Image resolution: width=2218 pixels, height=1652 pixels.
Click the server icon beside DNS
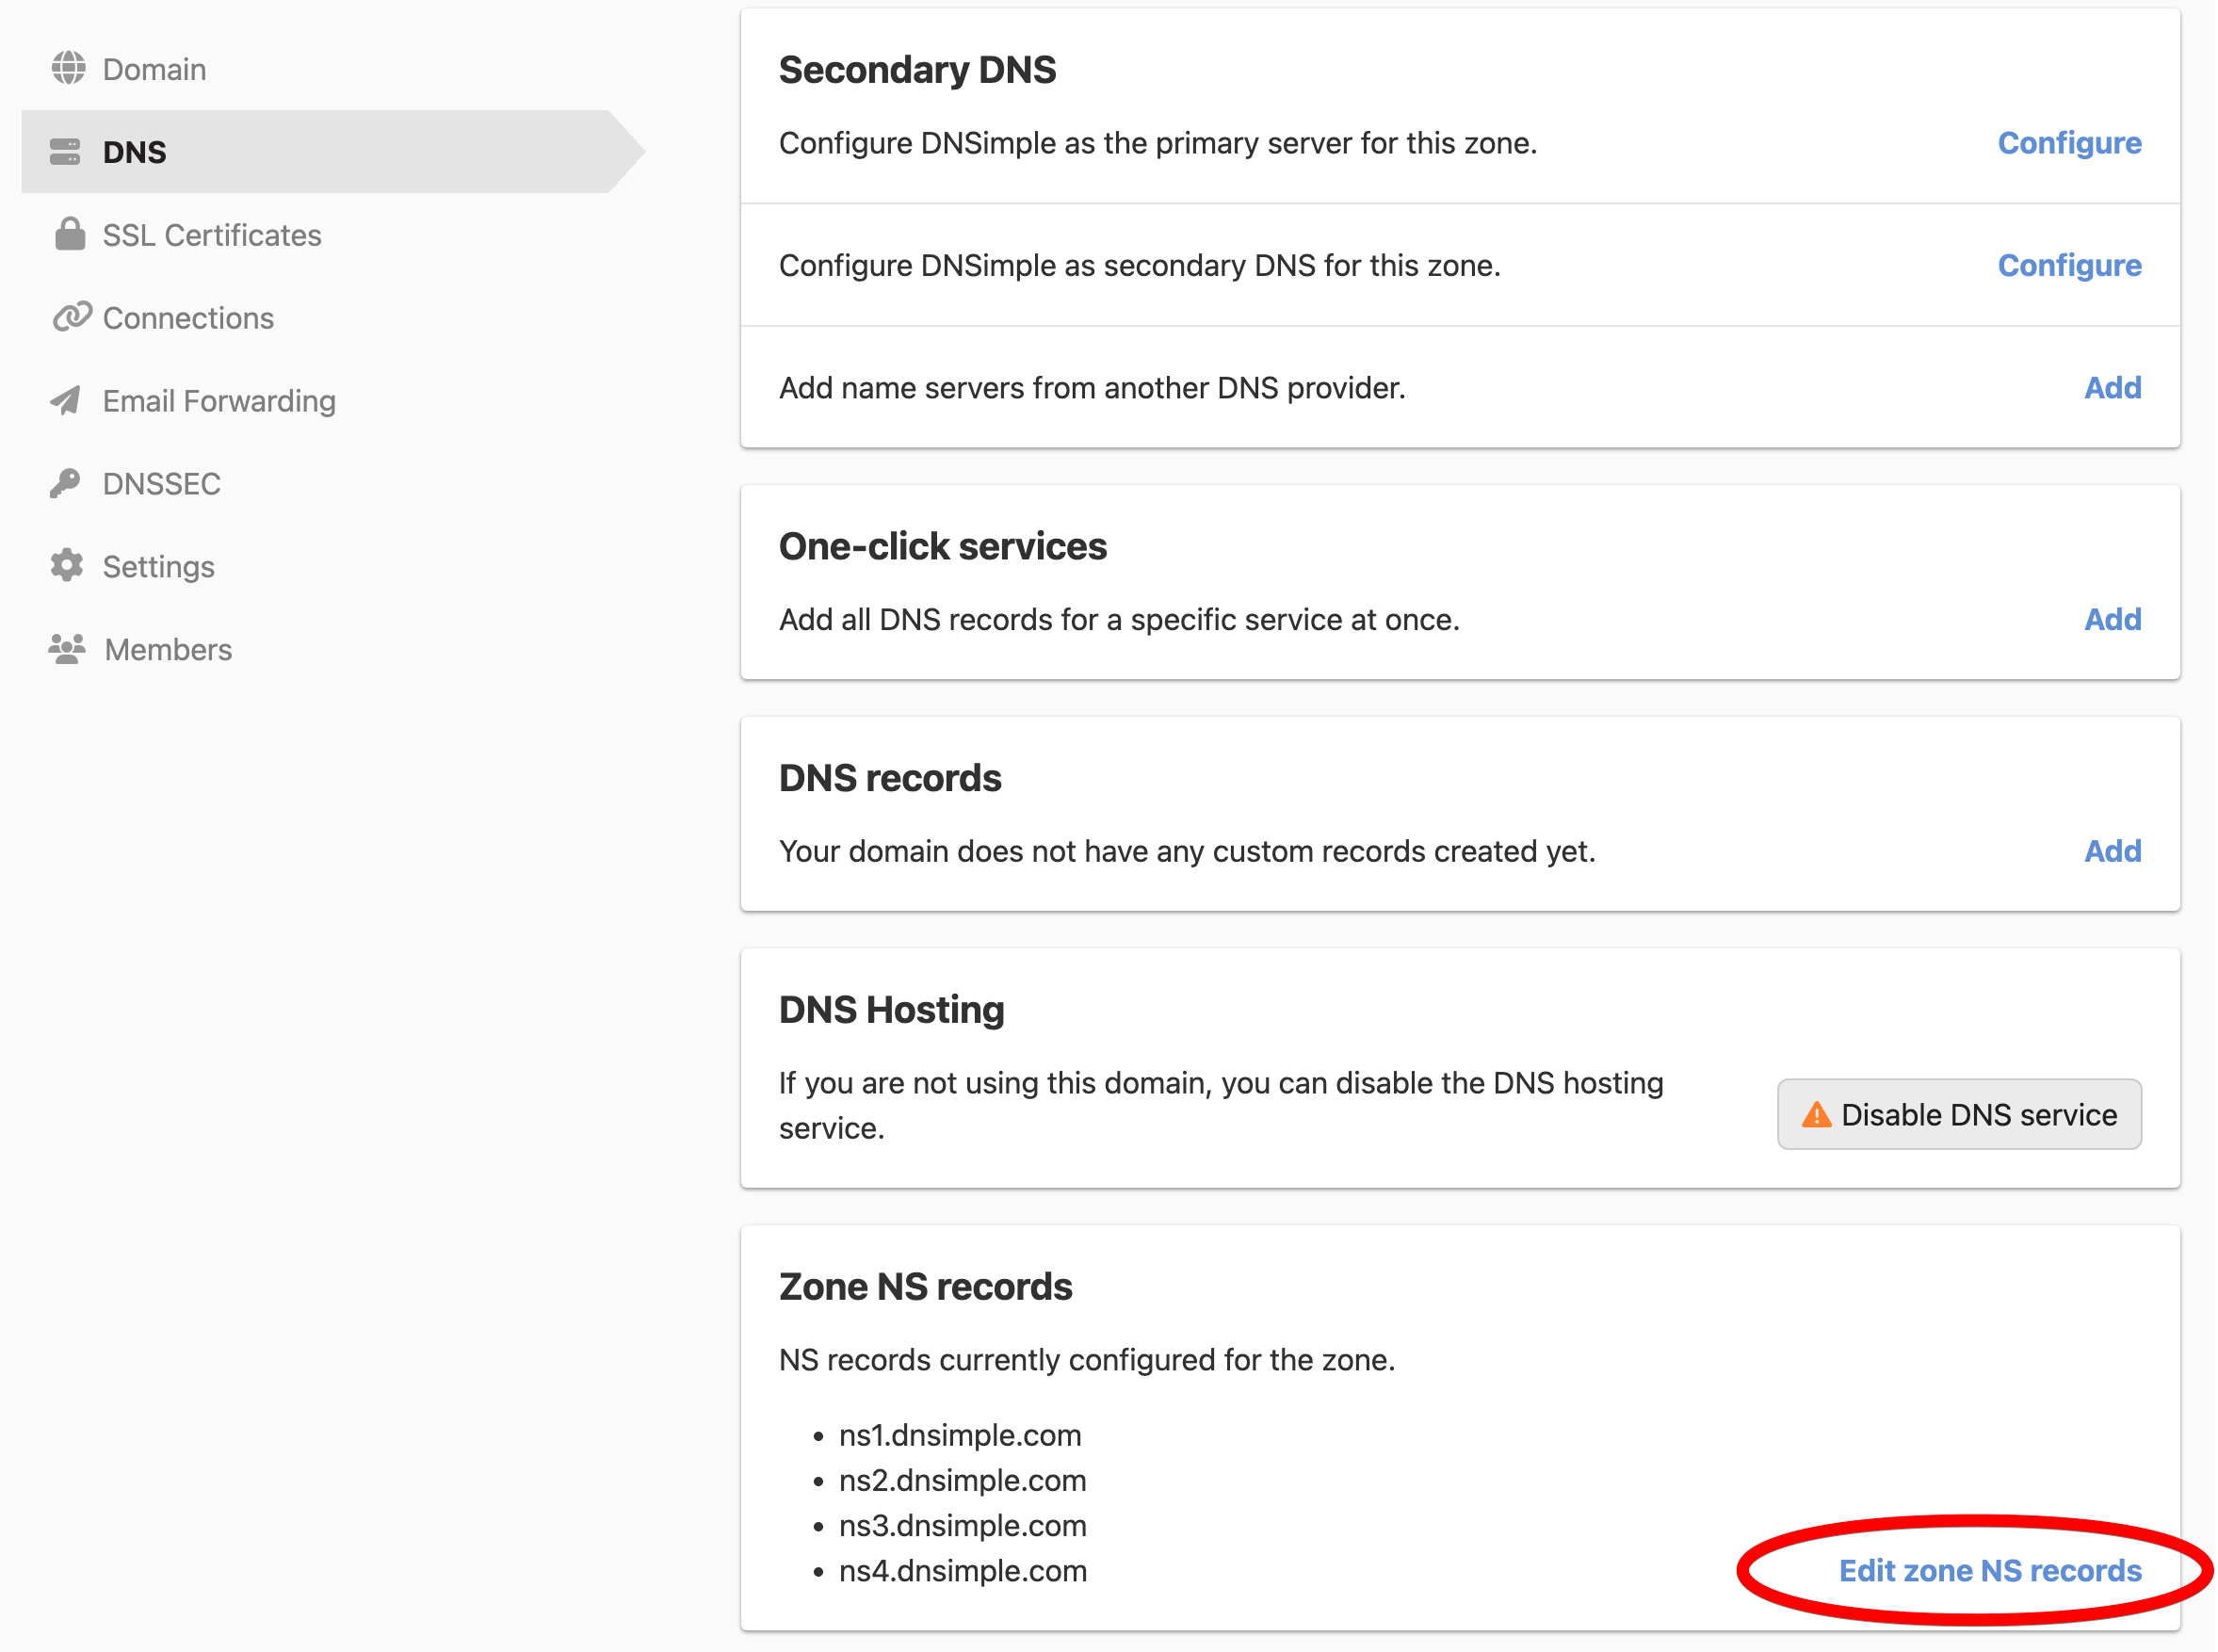tap(65, 152)
